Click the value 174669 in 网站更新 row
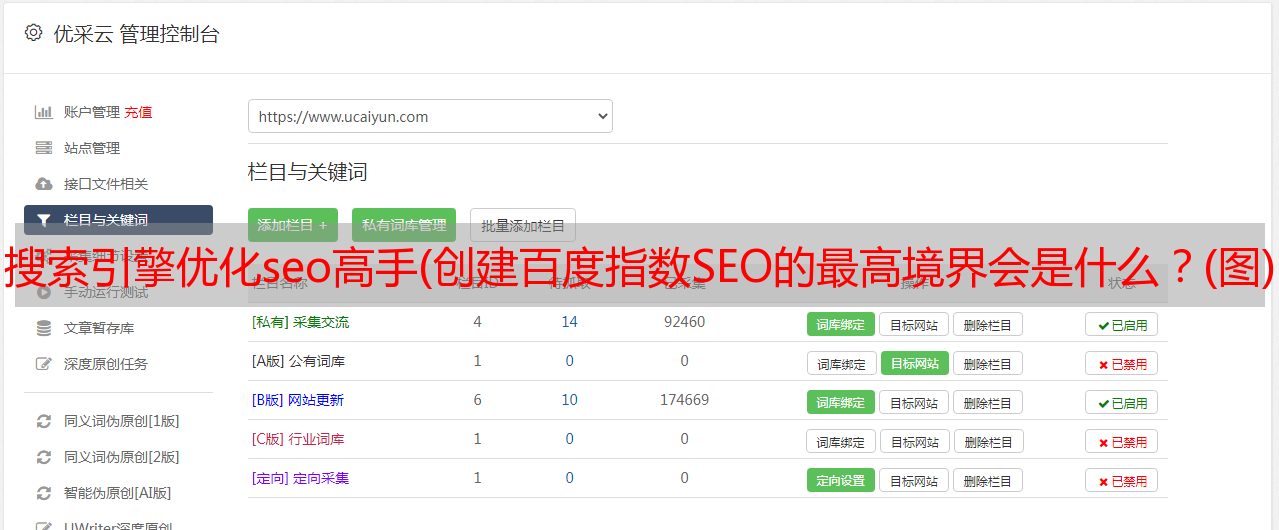Screen dimensions: 1279x530 (684, 400)
